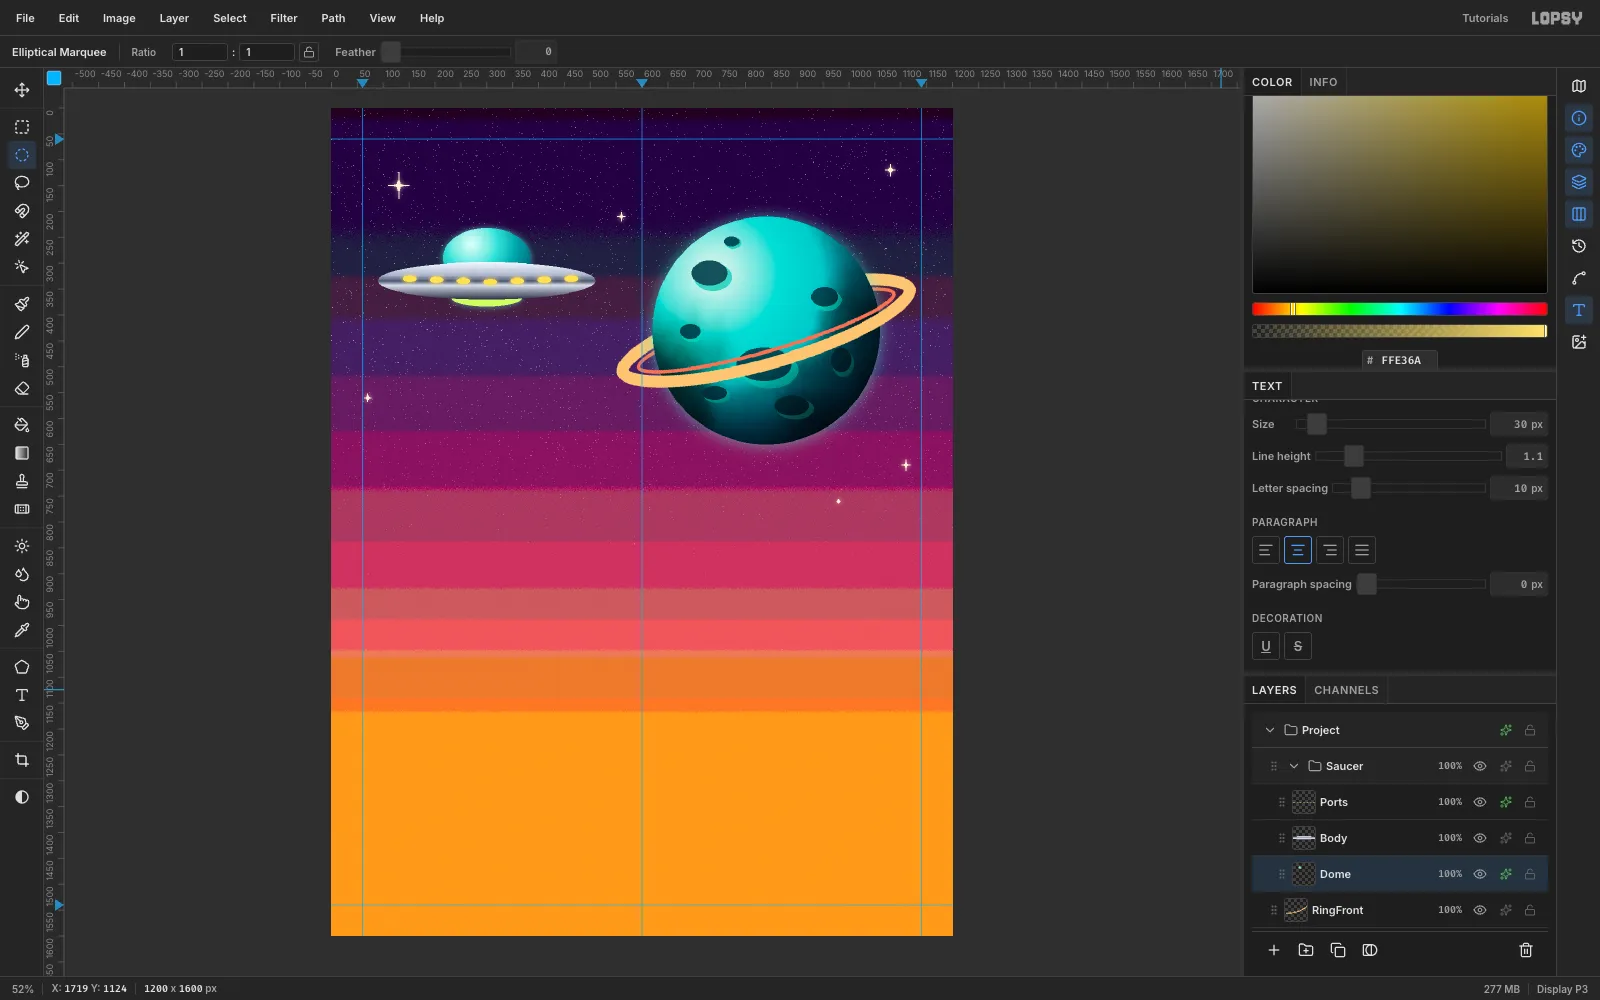Create a new layer group folder
This screenshot has width=1600, height=1000.
pos(1306,950)
